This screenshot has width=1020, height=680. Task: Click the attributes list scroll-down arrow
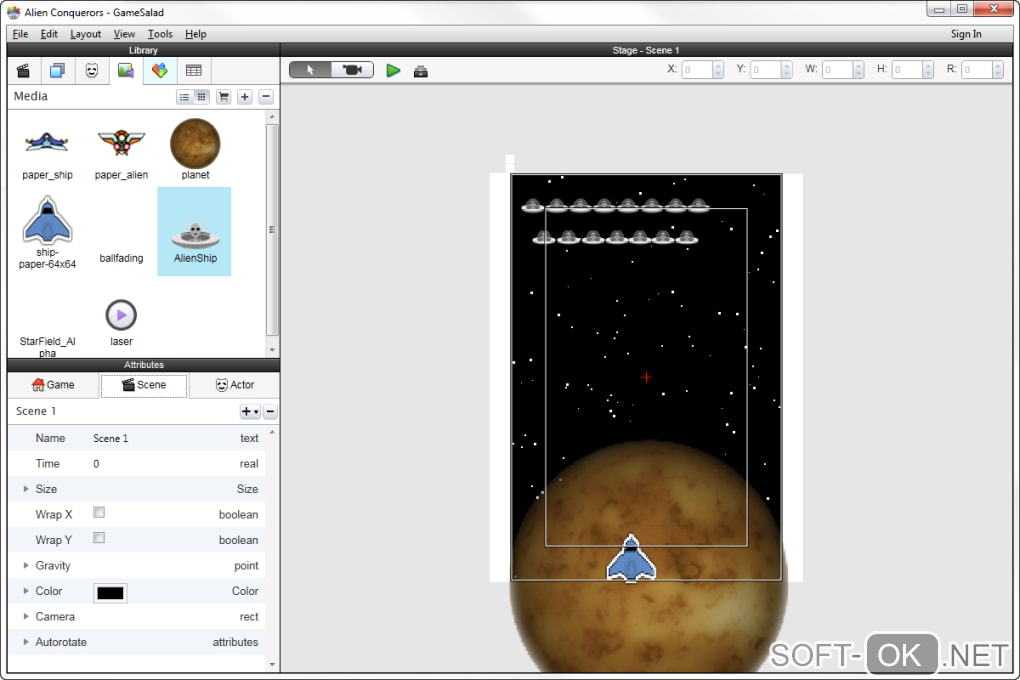[x=272, y=664]
